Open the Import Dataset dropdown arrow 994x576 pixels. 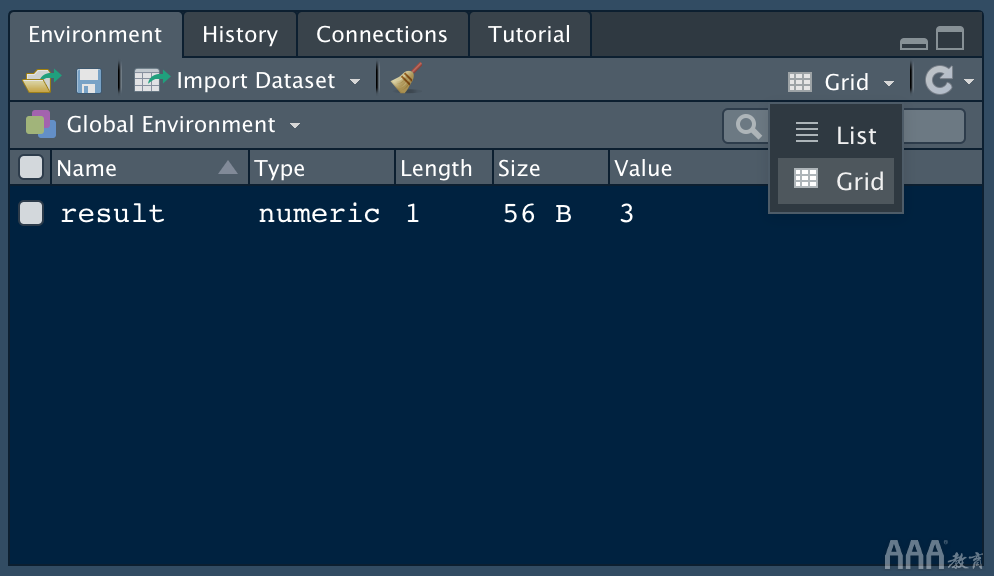(x=355, y=82)
